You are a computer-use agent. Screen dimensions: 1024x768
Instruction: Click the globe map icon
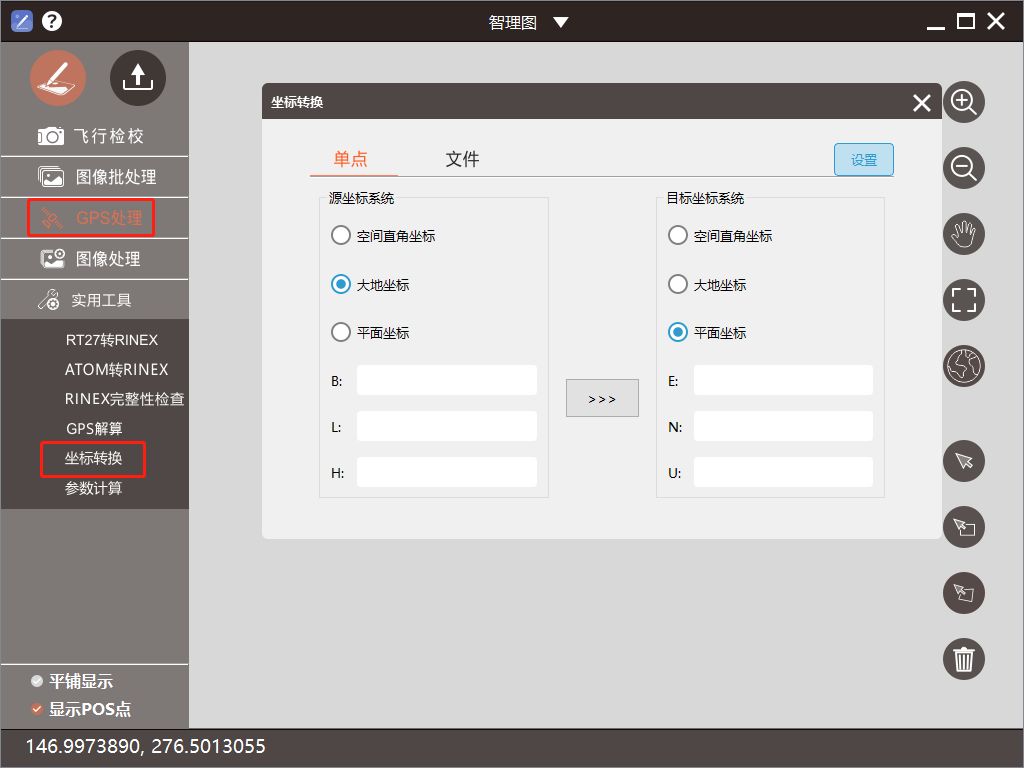pos(964,366)
